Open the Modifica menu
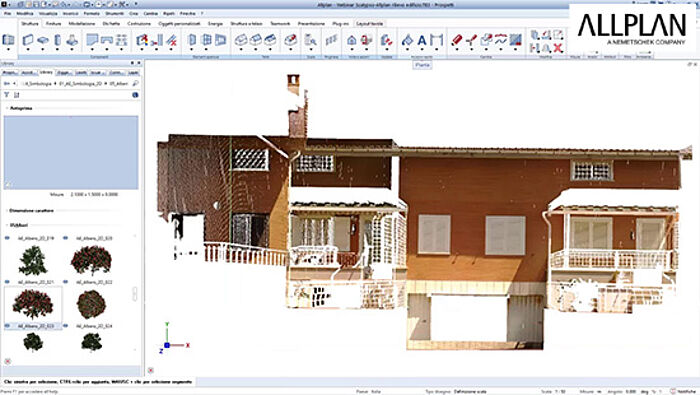Viewport: 700px width, 395px height. [x=25, y=14]
